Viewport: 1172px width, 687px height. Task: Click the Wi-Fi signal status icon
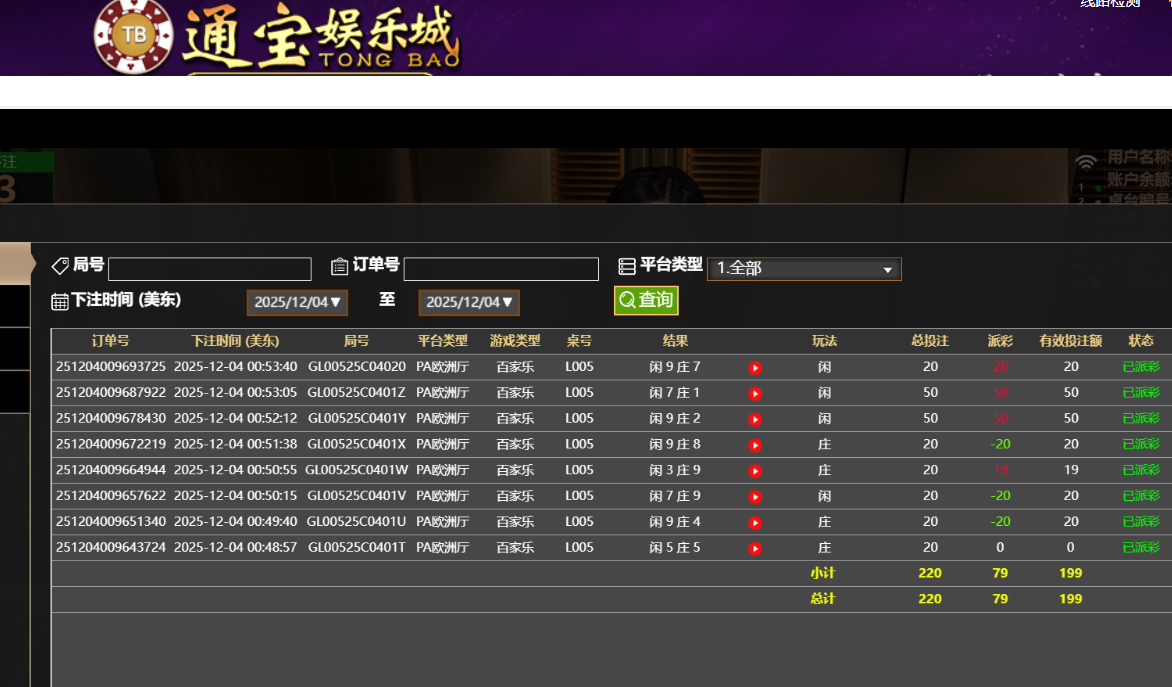1085,161
